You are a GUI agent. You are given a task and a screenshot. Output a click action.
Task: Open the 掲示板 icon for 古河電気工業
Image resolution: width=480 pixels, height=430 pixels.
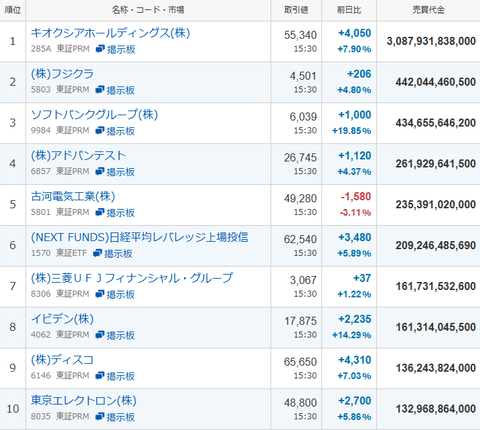(x=115, y=213)
